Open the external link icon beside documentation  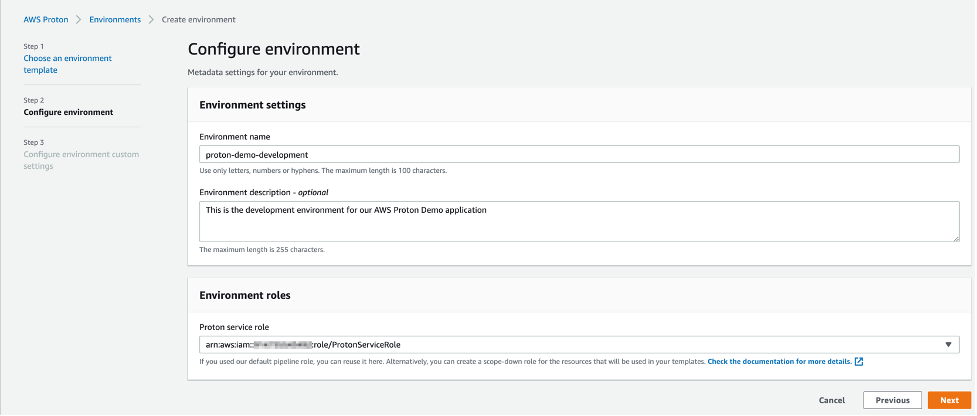[x=859, y=361]
